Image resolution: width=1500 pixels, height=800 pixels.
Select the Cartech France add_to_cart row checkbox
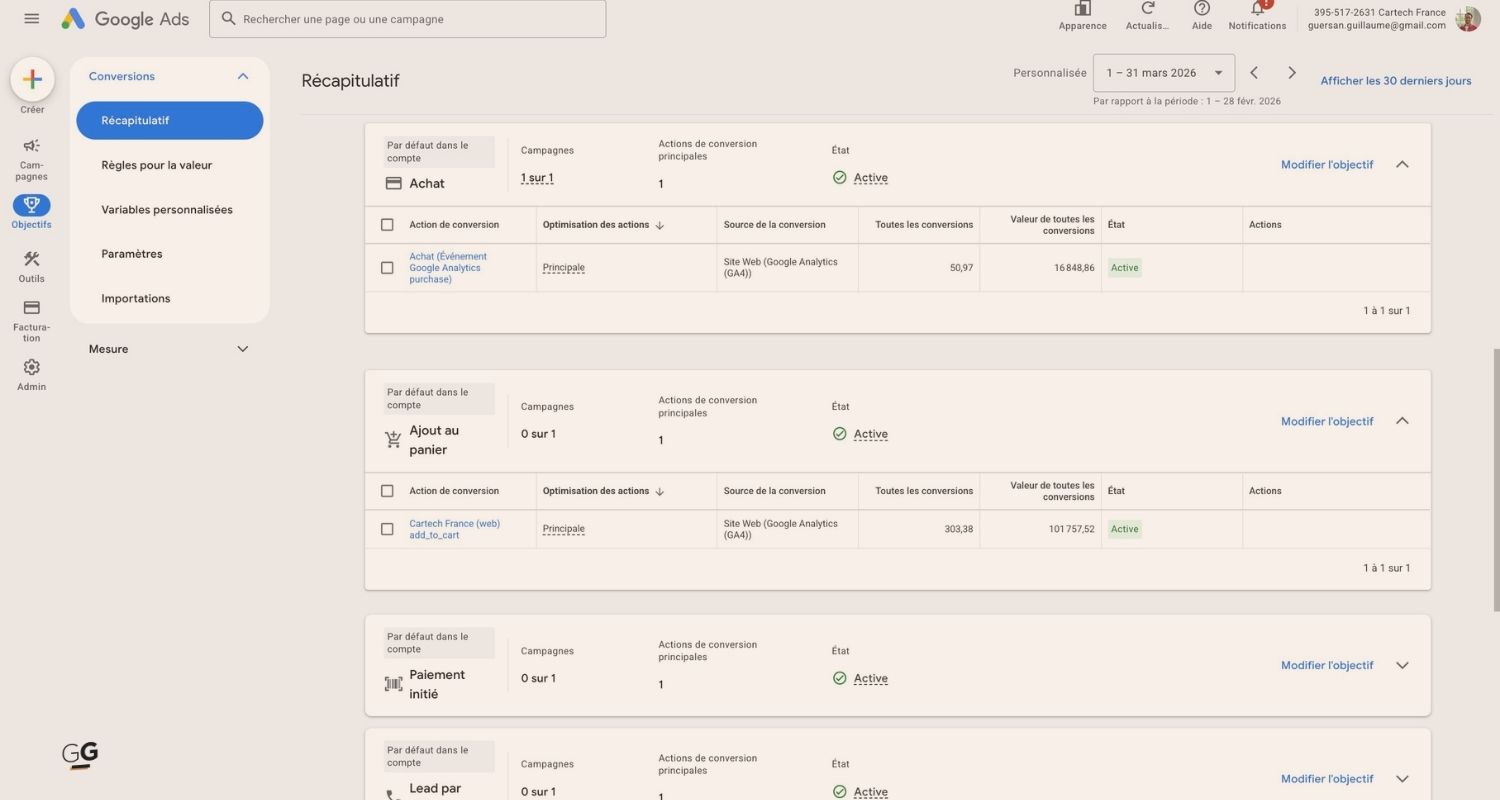point(387,528)
